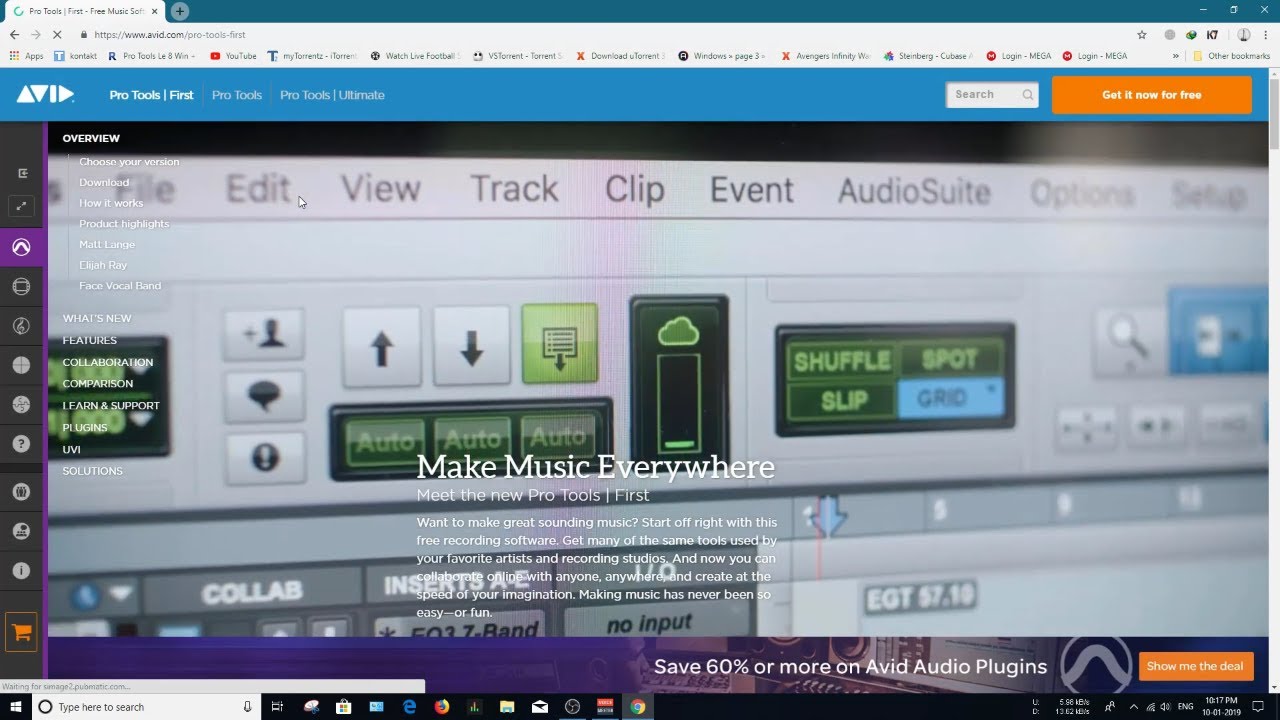Select the film reel video sidebar icon
Screen dimensions: 1280x720
[22, 287]
